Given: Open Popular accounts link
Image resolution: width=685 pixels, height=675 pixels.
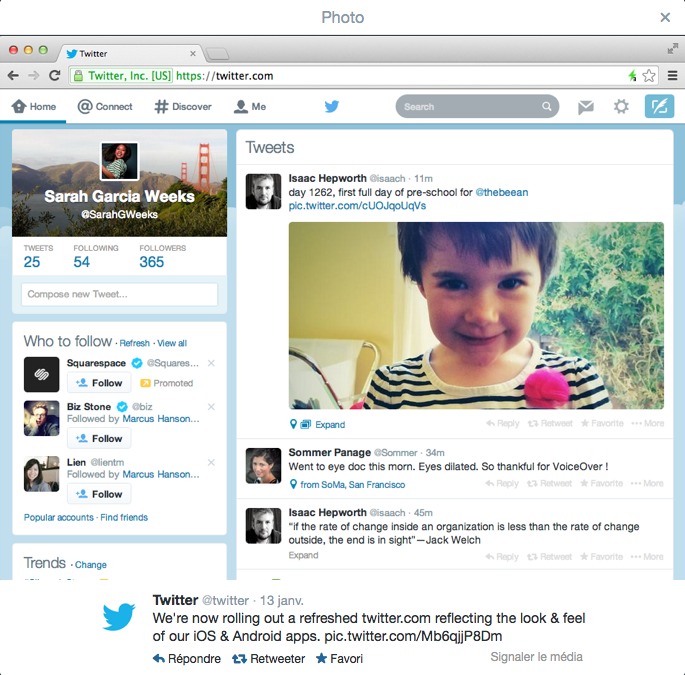Looking at the screenshot, I should click(59, 517).
